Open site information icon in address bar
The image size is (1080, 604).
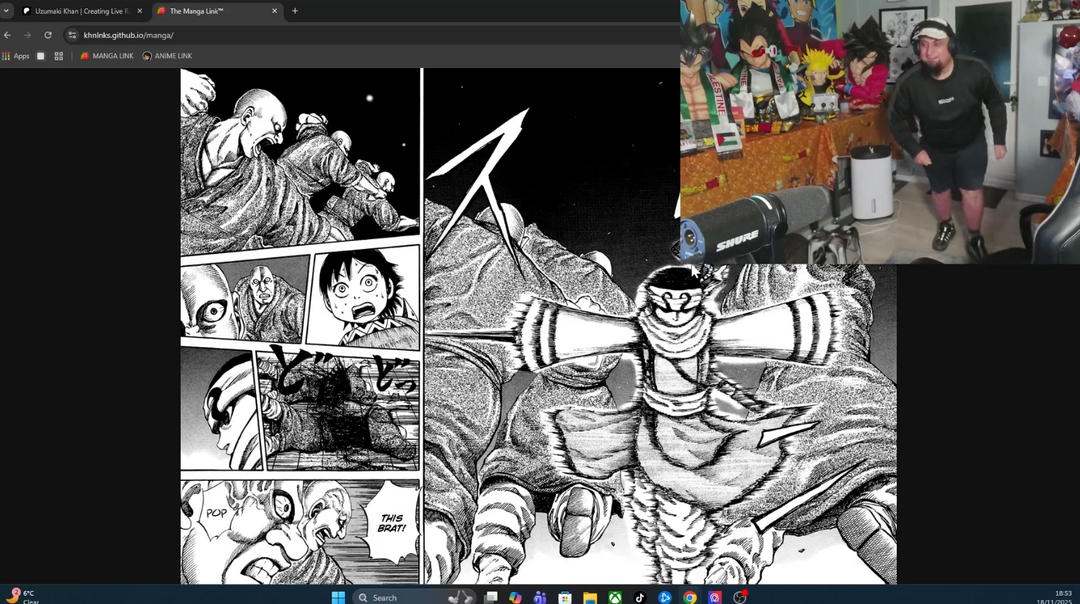tap(72, 34)
